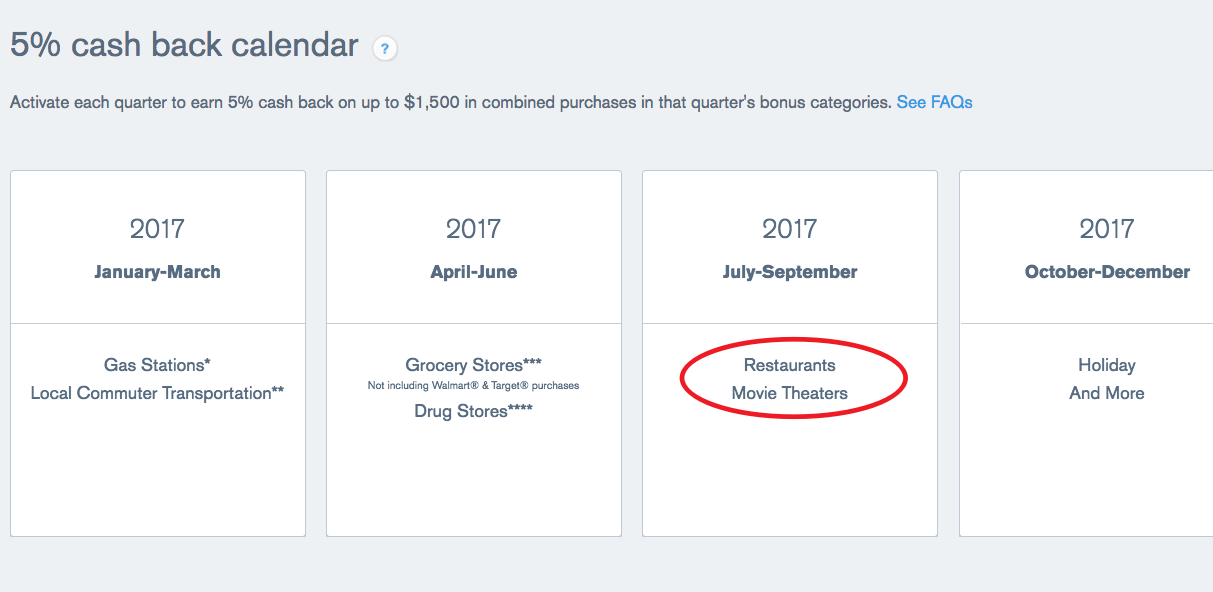Screen dimensions: 1213x592
Task: Select the July-September quarter heading
Action: [790, 272]
